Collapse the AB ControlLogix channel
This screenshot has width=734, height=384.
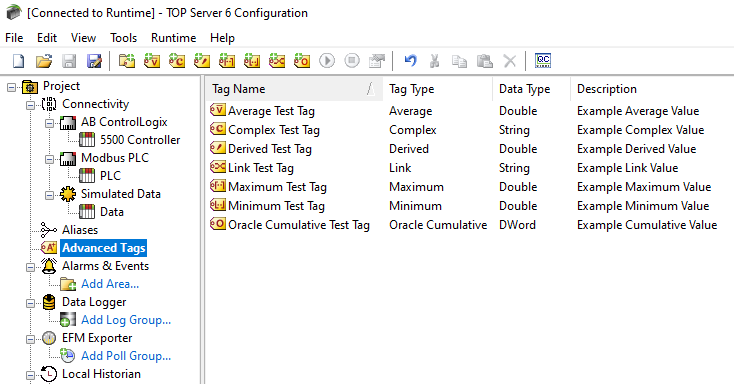tap(49, 123)
